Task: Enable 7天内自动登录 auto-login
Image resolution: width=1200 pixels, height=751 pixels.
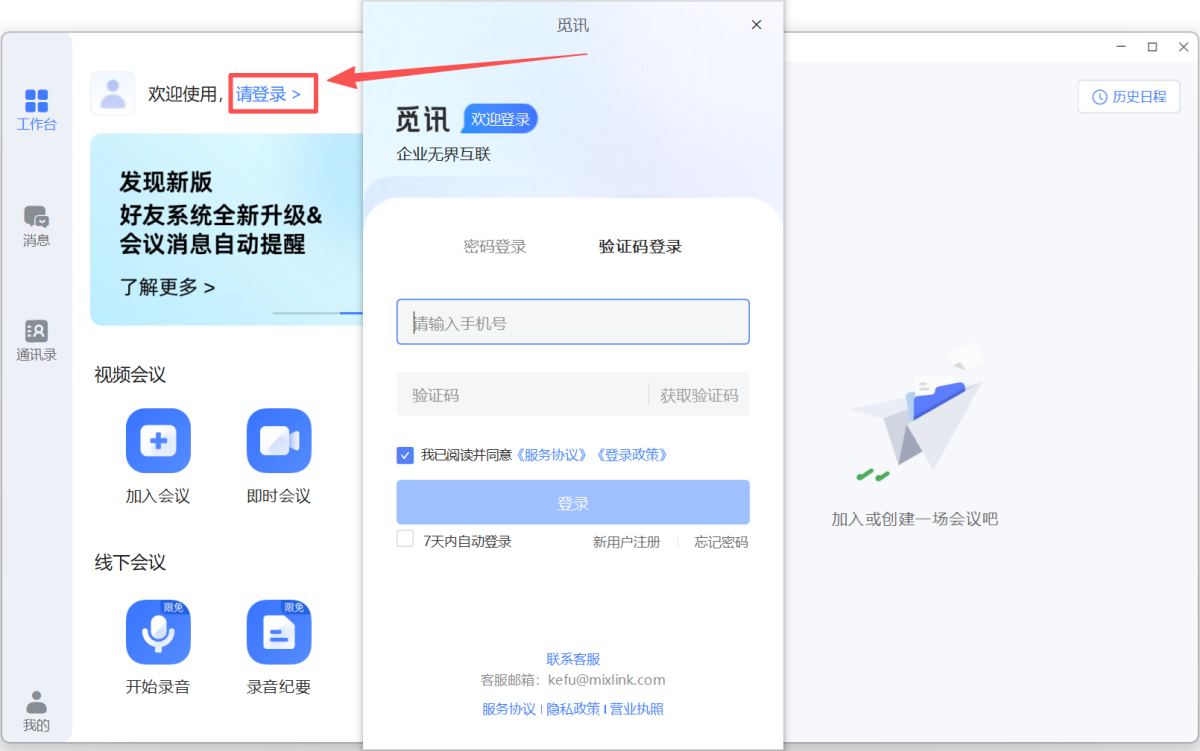Action: pyautogui.click(x=405, y=538)
